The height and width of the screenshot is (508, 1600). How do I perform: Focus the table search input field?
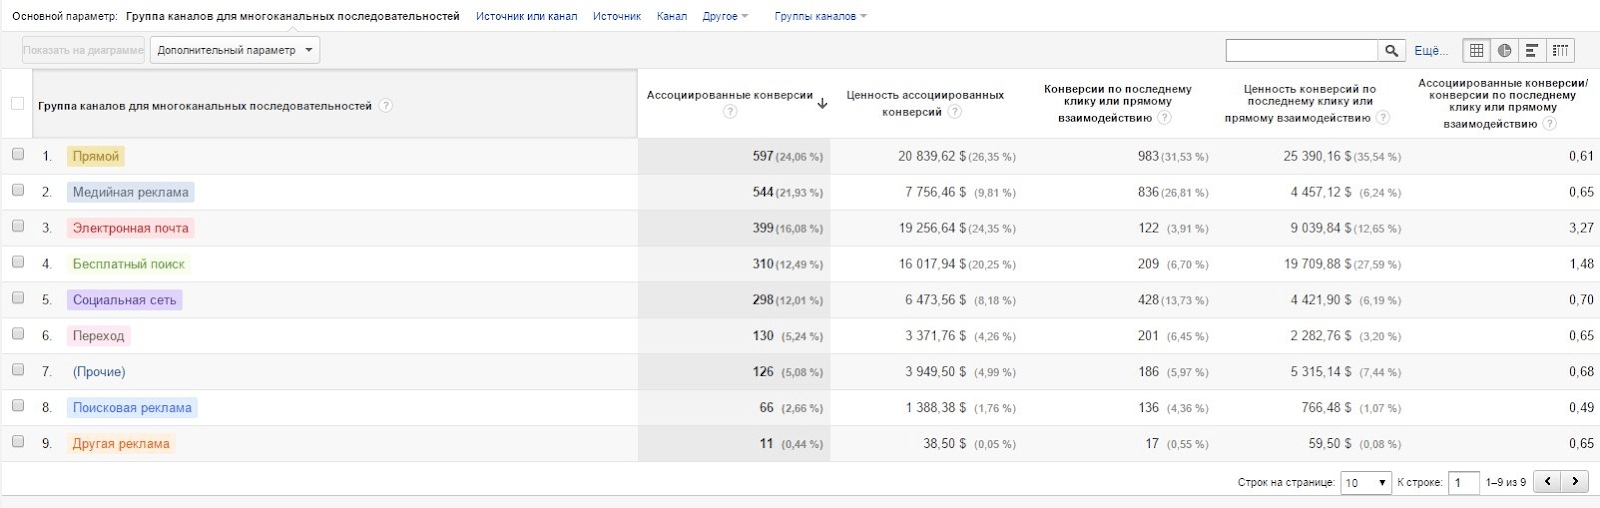tap(1302, 50)
